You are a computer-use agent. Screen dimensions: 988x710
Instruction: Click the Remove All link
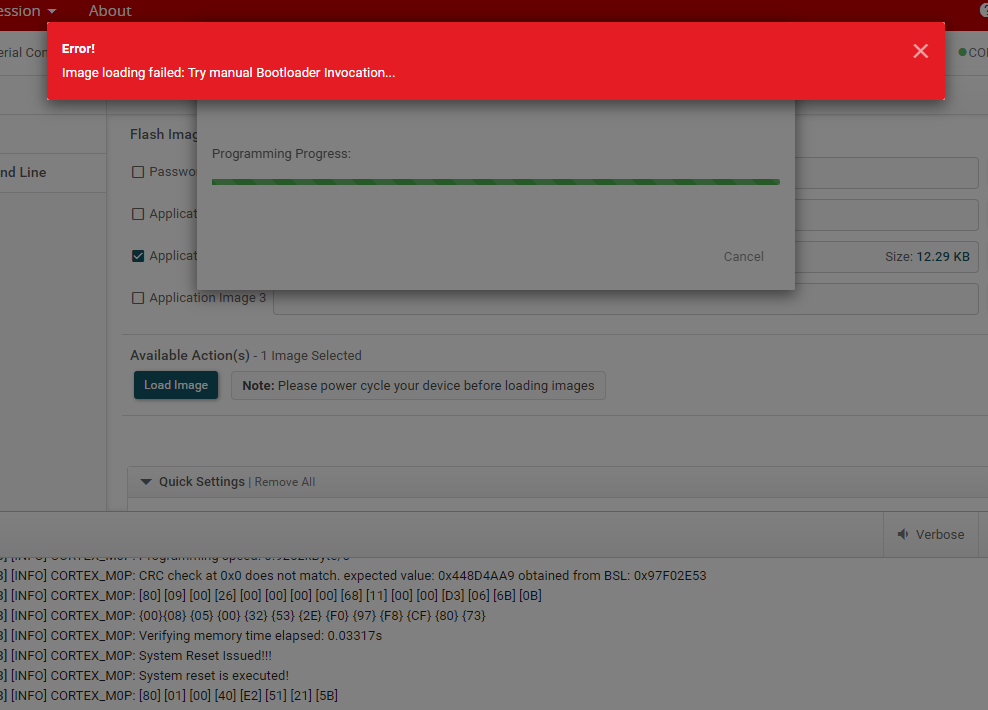click(285, 482)
